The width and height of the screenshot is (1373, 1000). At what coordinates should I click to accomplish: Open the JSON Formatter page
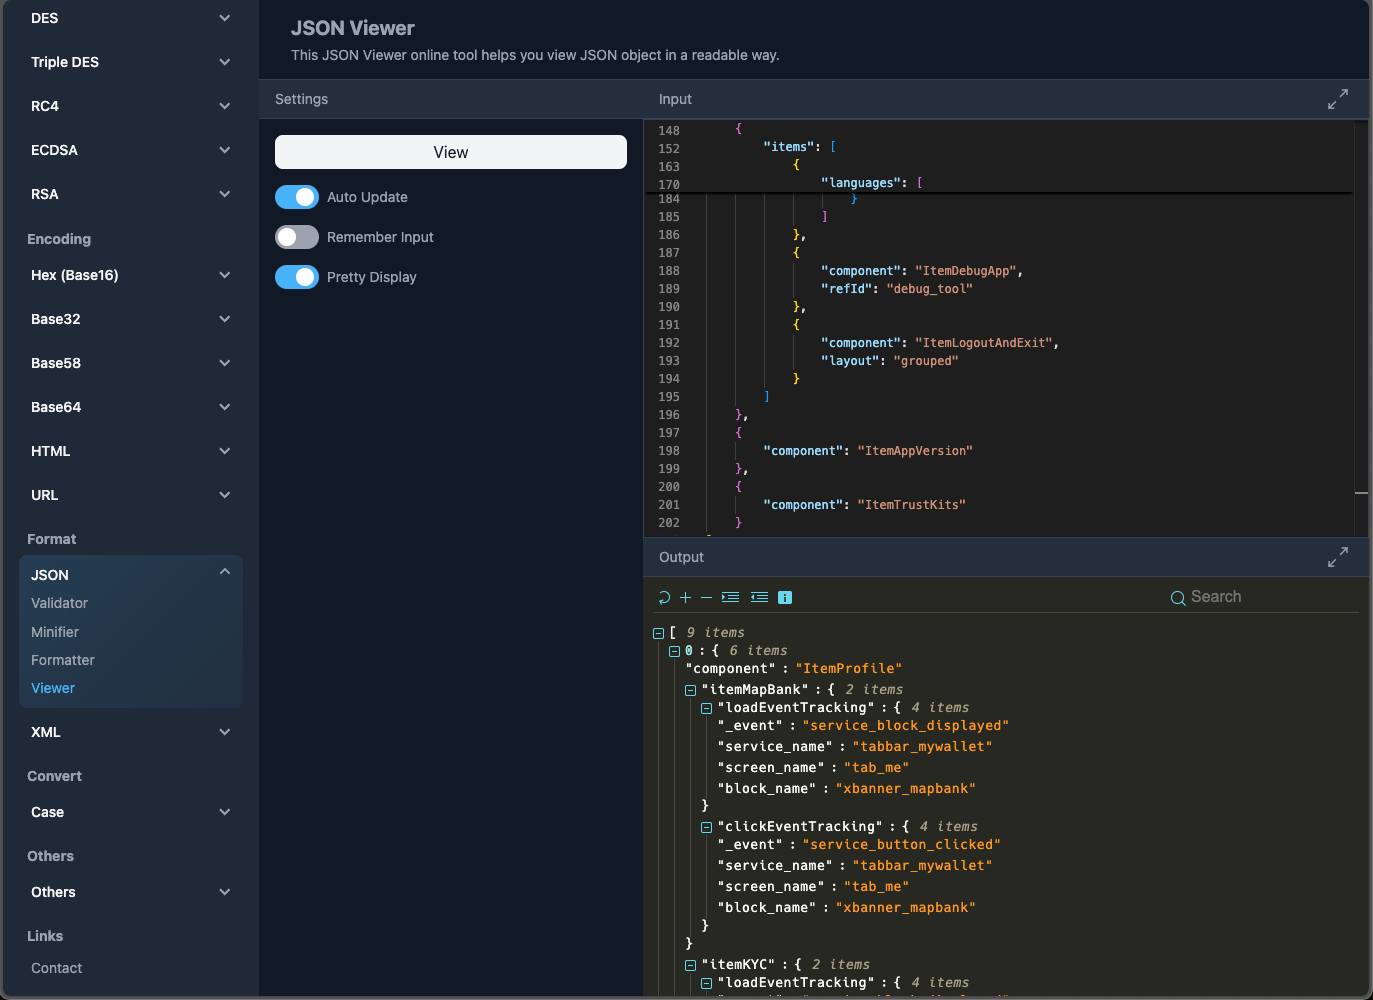[63, 660]
